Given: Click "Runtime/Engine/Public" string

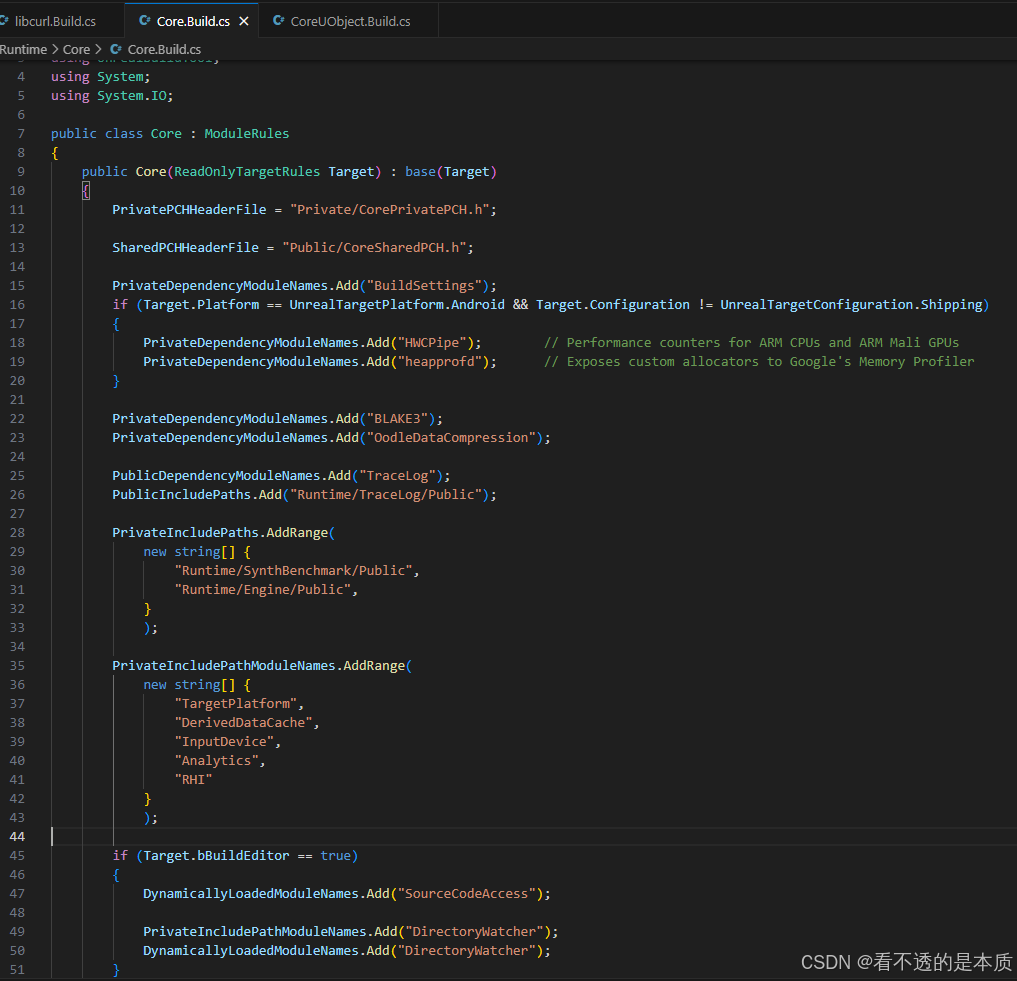Looking at the screenshot, I should tap(263, 589).
